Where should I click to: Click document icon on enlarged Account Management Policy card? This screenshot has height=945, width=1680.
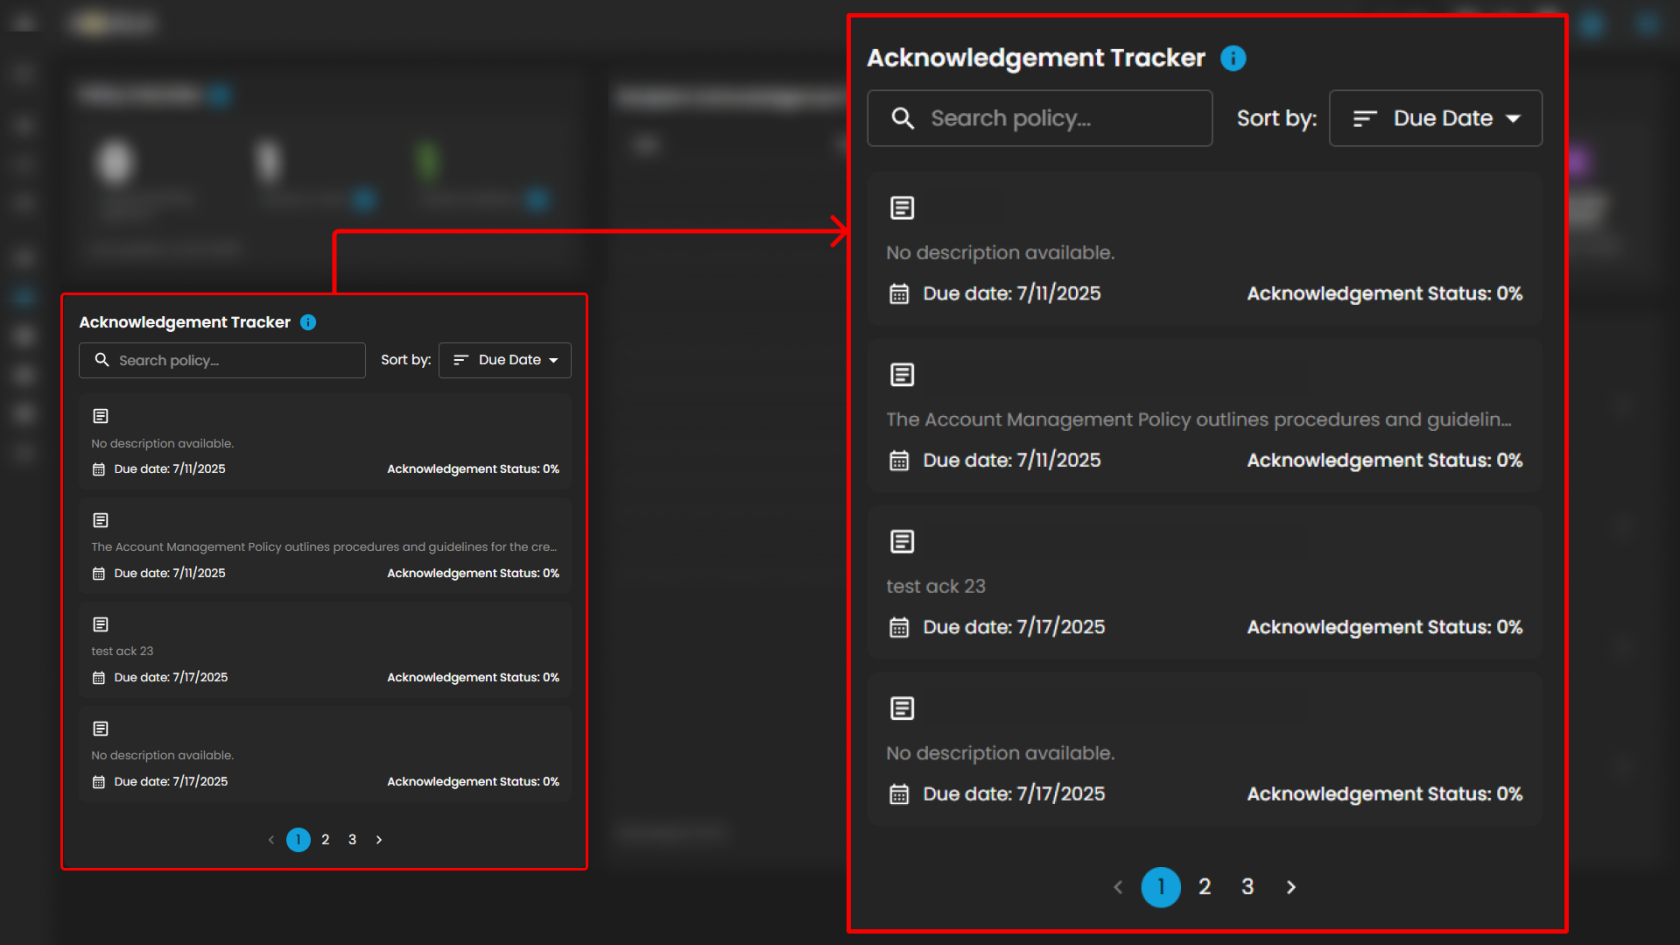coord(902,375)
